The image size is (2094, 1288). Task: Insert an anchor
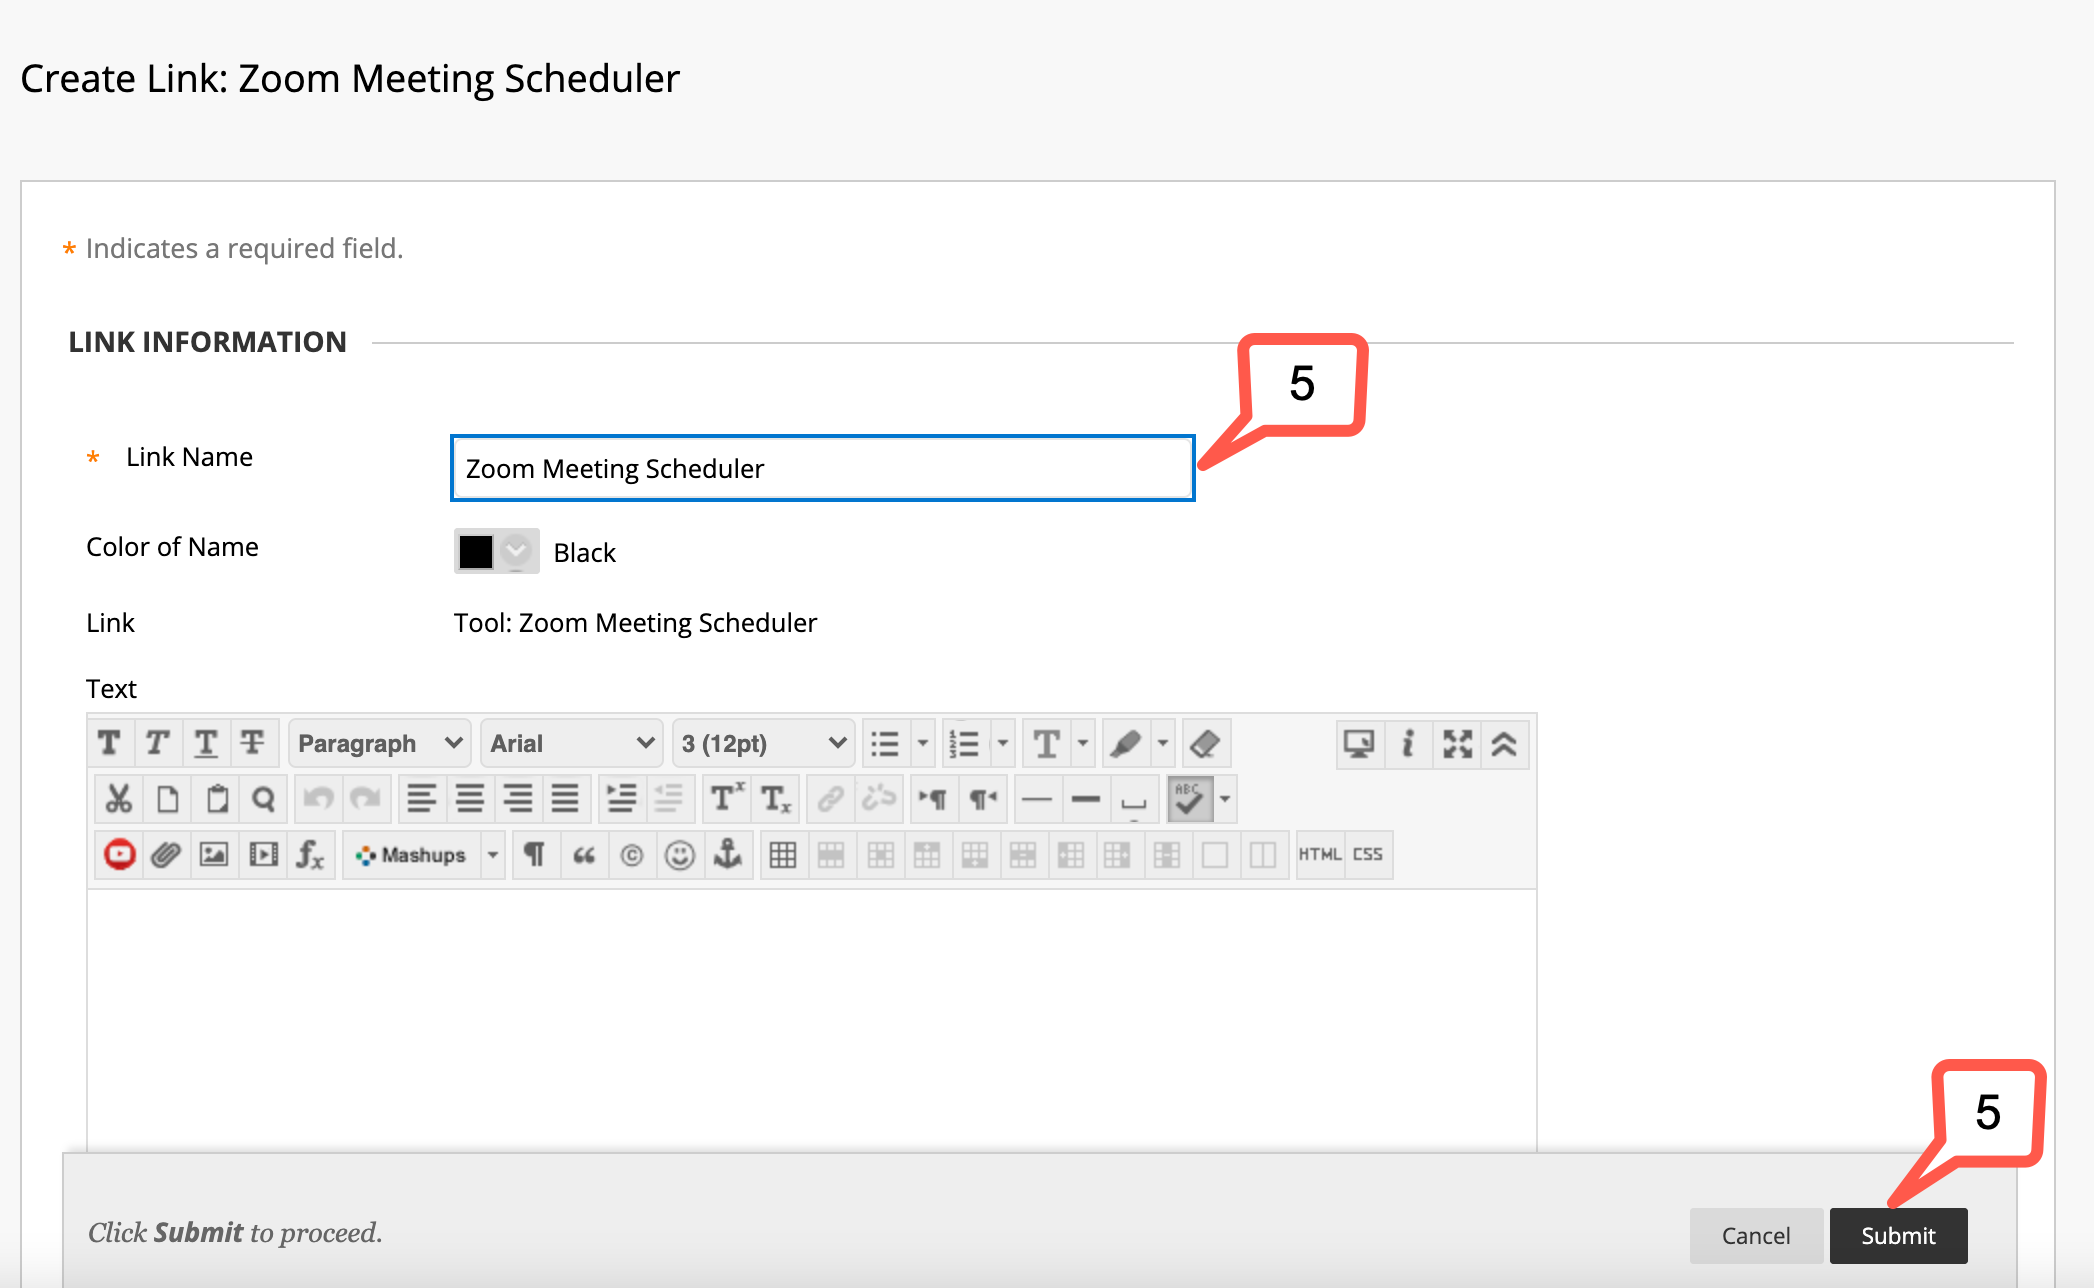tap(728, 855)
